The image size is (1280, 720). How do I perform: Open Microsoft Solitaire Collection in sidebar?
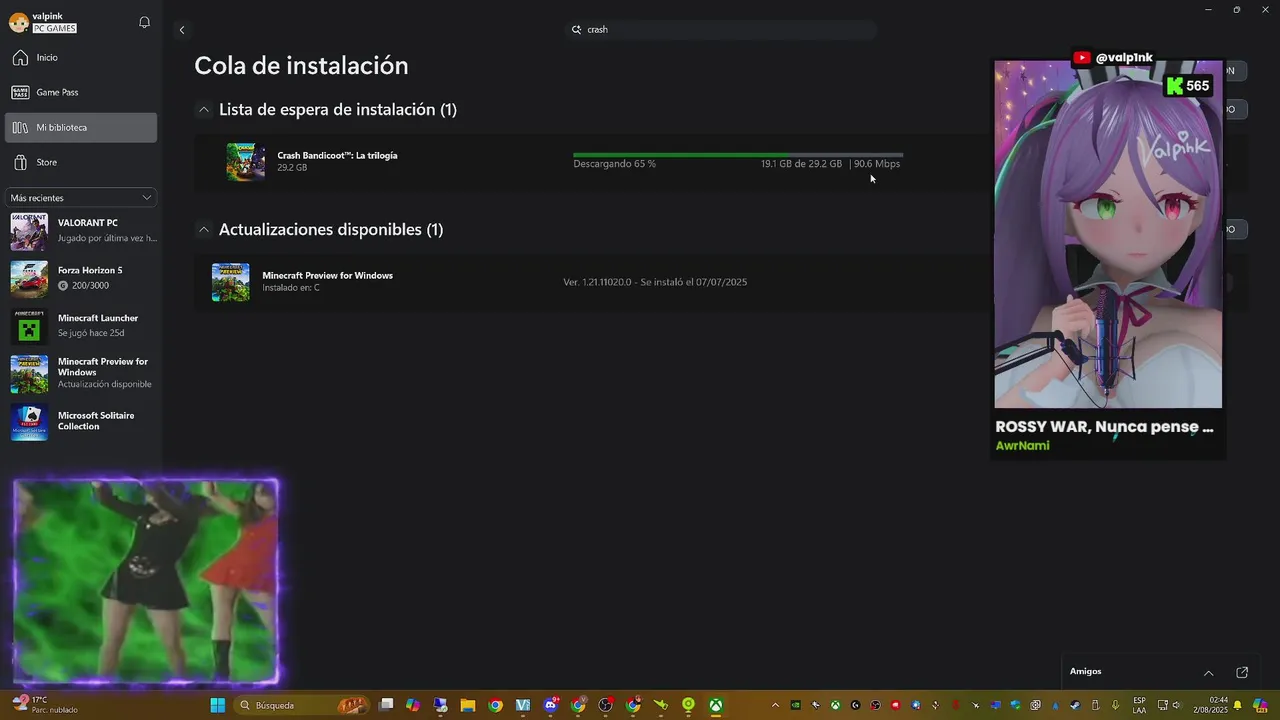[81, 421]
